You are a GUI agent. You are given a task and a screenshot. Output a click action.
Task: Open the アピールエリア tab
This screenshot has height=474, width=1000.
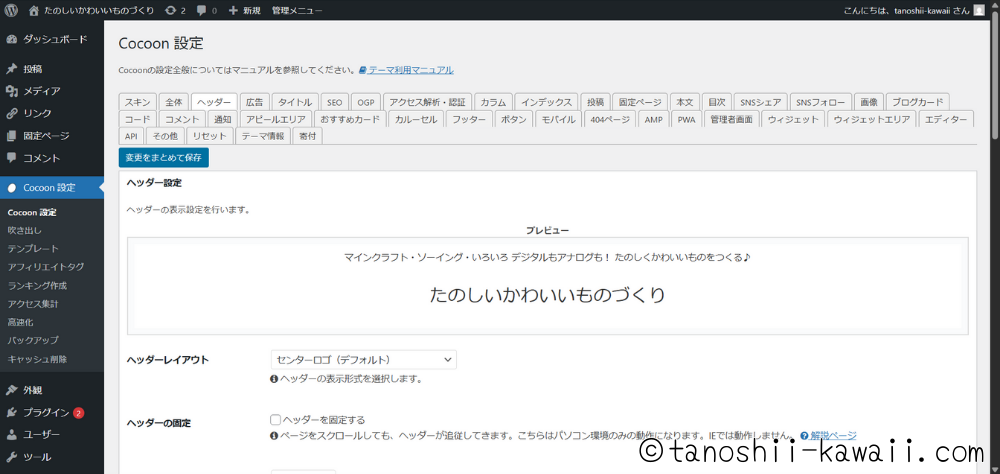(x=276, y=119)
